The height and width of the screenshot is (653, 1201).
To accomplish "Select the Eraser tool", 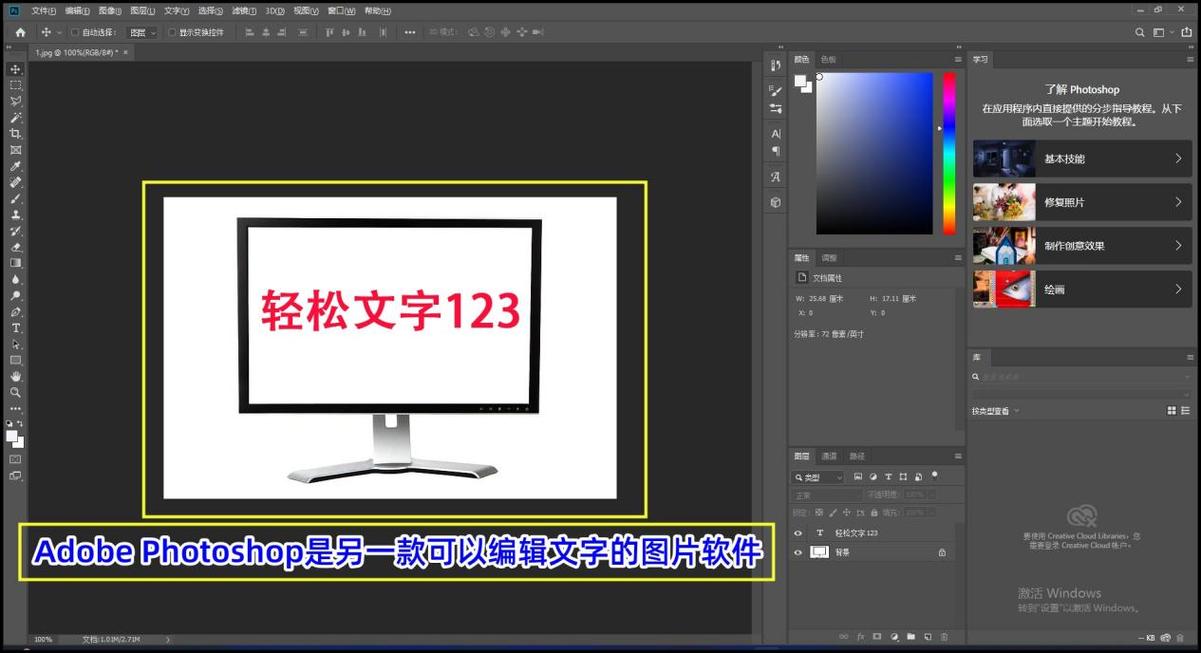I will [x=15, y=247].
